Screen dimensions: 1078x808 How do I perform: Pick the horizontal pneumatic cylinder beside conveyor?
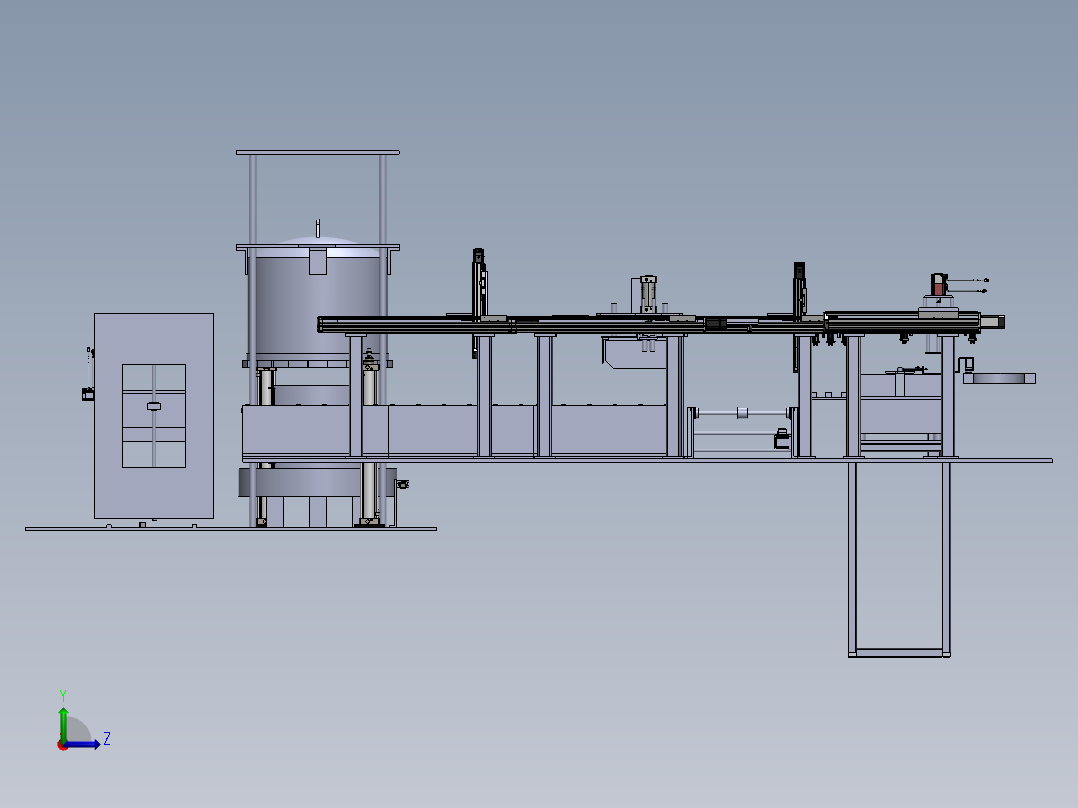(x=741, y=413)
